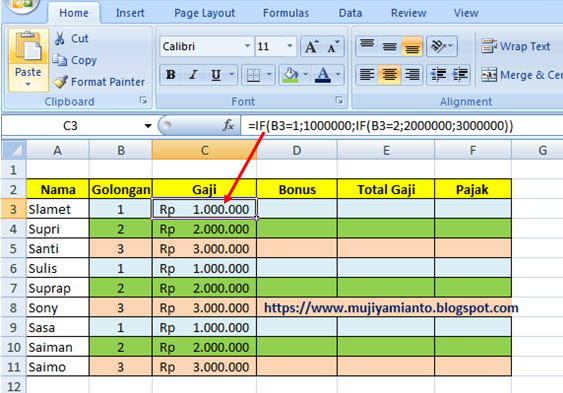Set Middle Align for cell
The image size is (563, 393).
[390, 46]
